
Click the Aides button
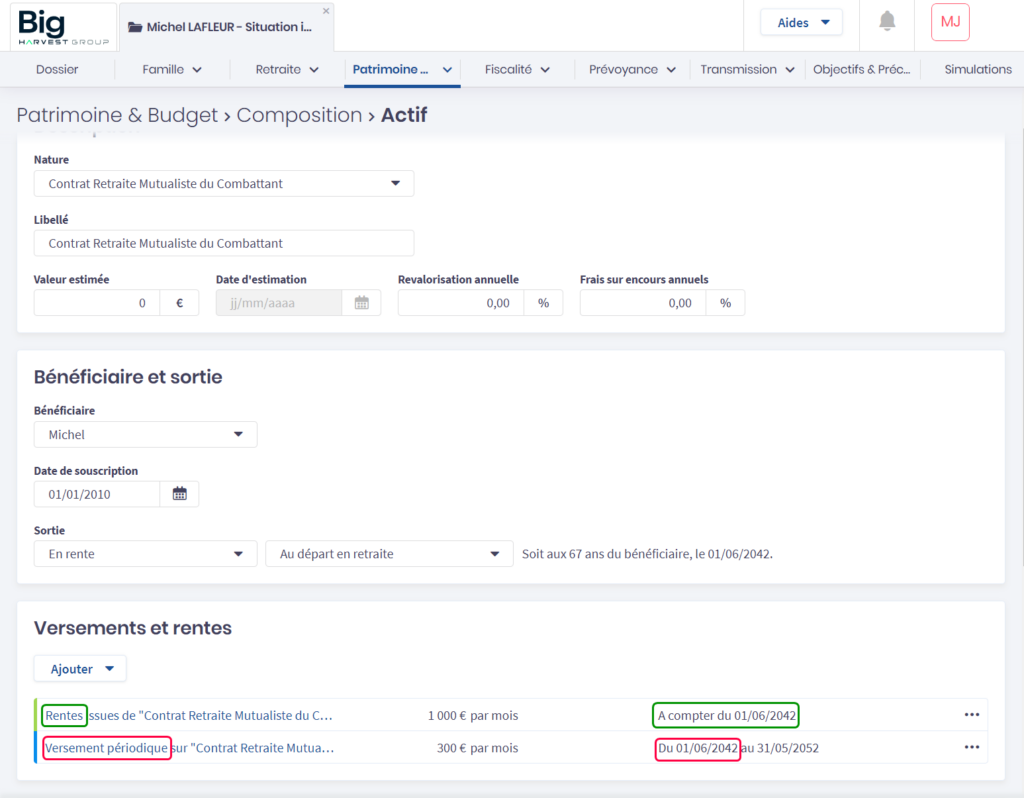point(801,23)
